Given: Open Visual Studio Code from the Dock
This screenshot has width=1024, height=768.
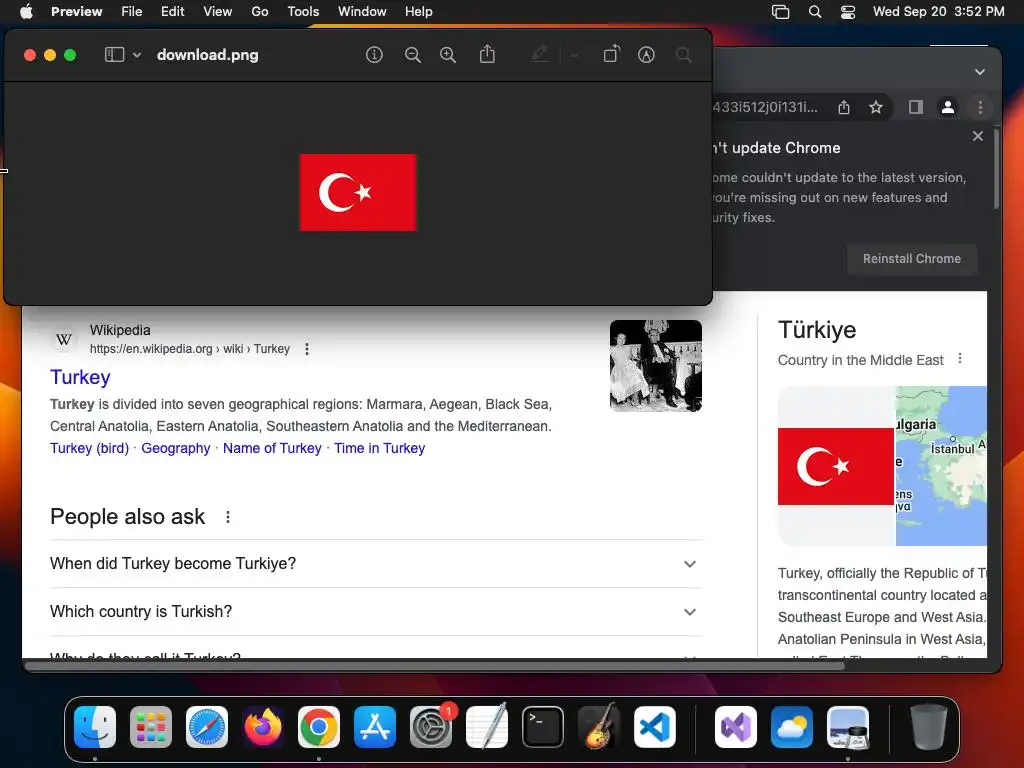Looking at the screenshot, I should tap(655, 726).
